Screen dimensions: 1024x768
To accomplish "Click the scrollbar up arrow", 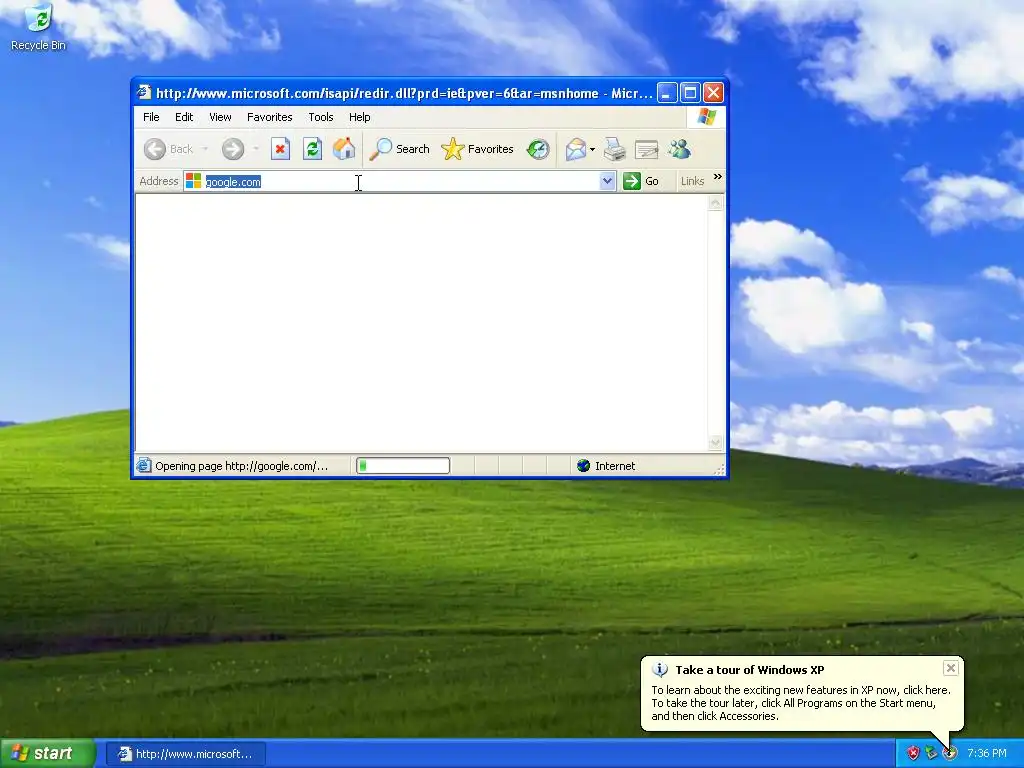I will tap(715, 204).
